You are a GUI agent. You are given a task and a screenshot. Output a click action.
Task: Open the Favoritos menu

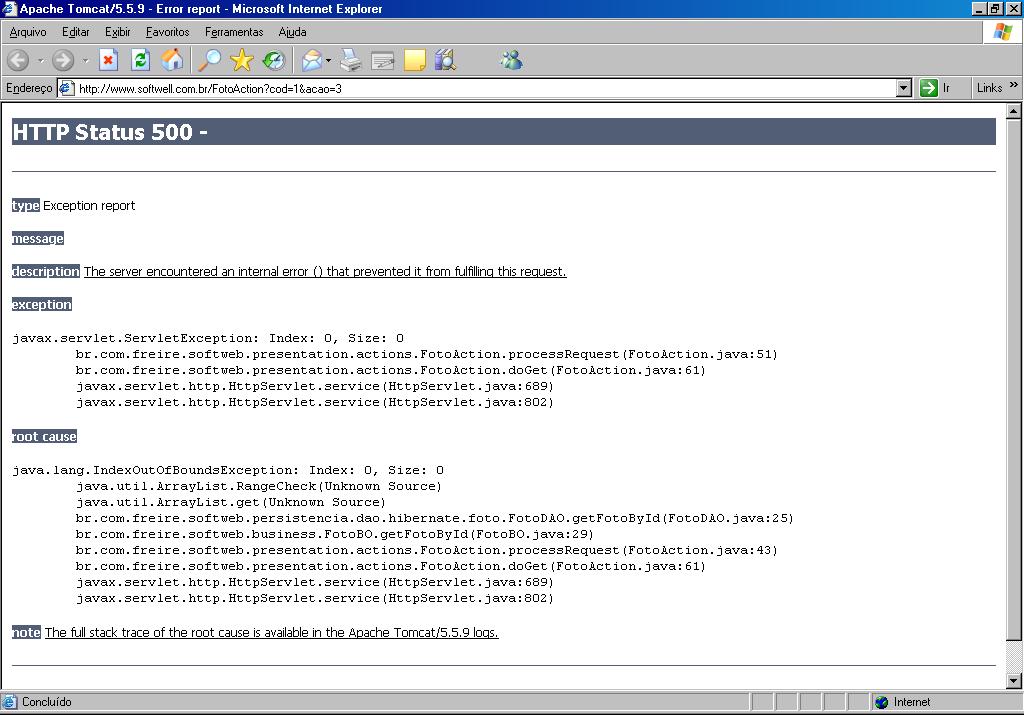167,32
